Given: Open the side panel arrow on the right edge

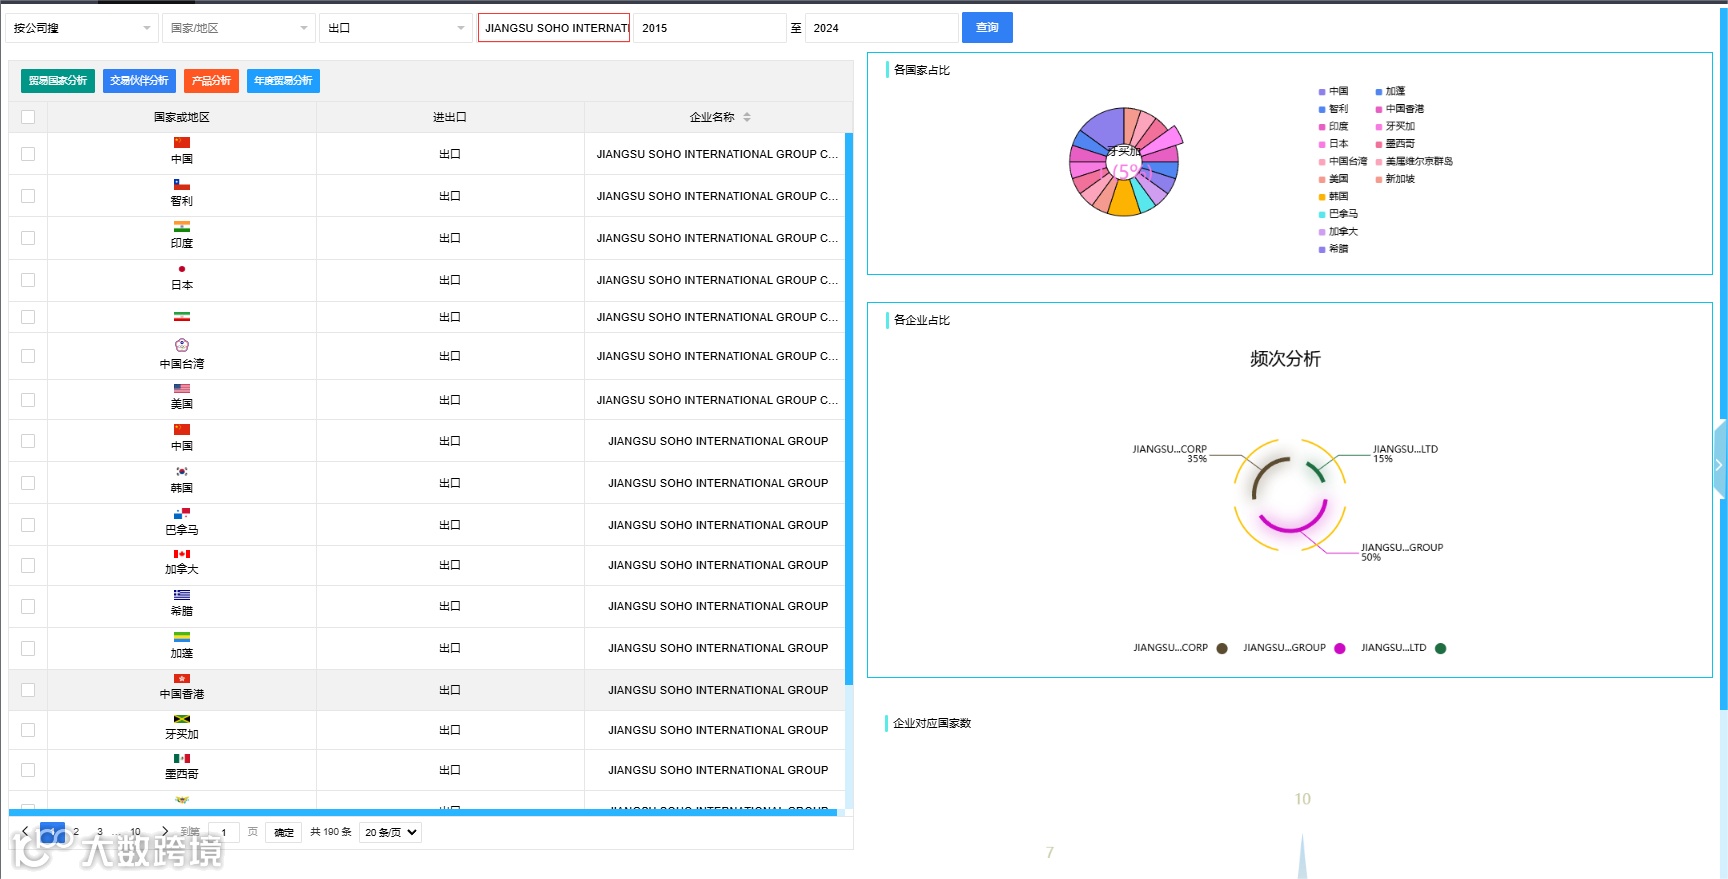Looking at the screenshot, I should pyautogui.click(x=1720, y=465).
